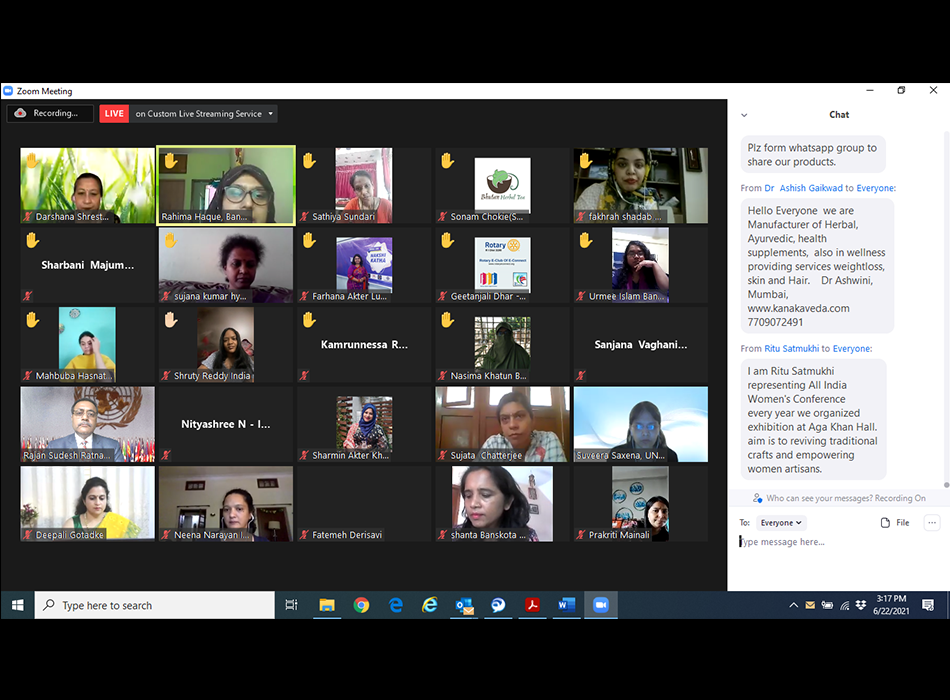Image resolution: width=950 pixels, height=700 pixels.
Task: Click raised hand icon on Farhana Akter's tile
Action: point(309,241)
